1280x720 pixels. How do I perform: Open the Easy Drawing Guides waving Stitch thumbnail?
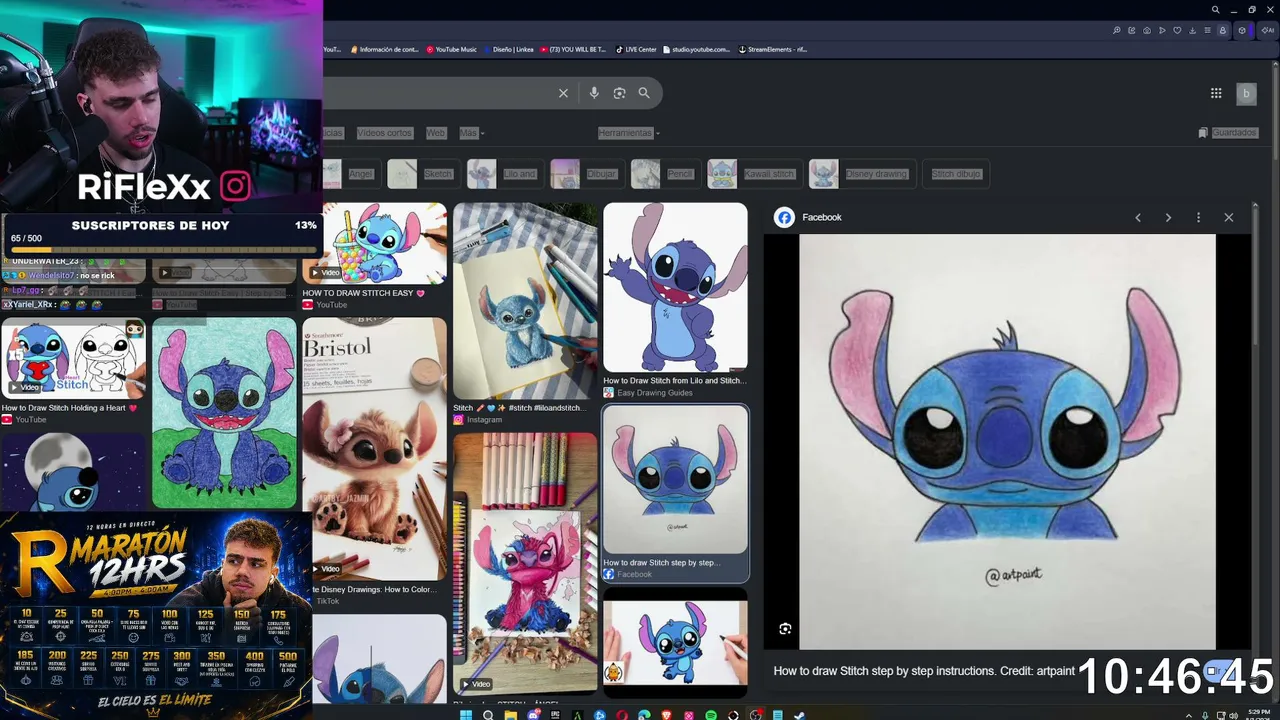675,287
